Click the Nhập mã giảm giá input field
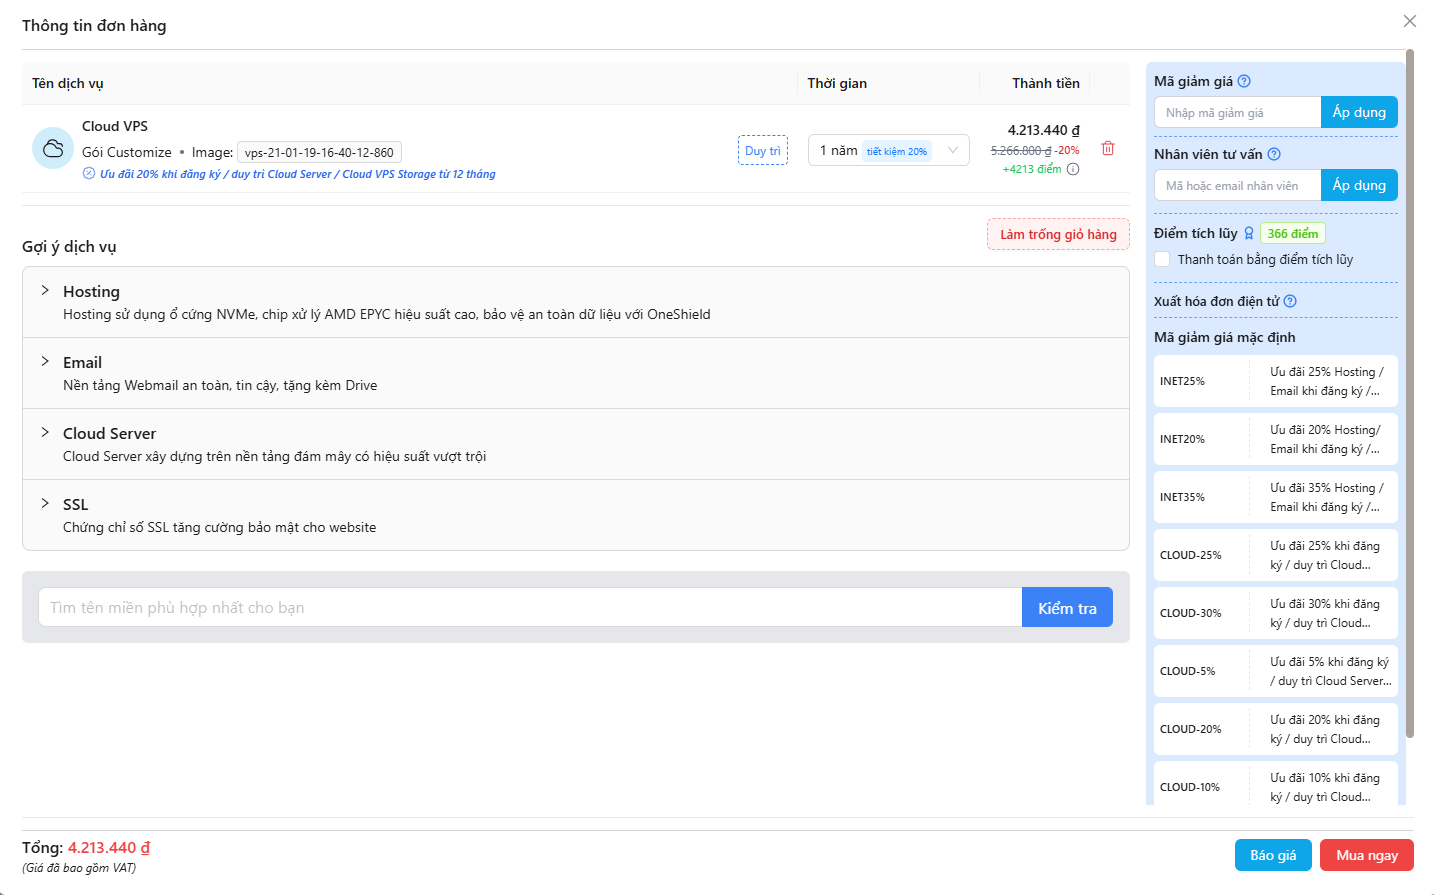Viewport: 1434px width, 895px height. coord(1238,112)
